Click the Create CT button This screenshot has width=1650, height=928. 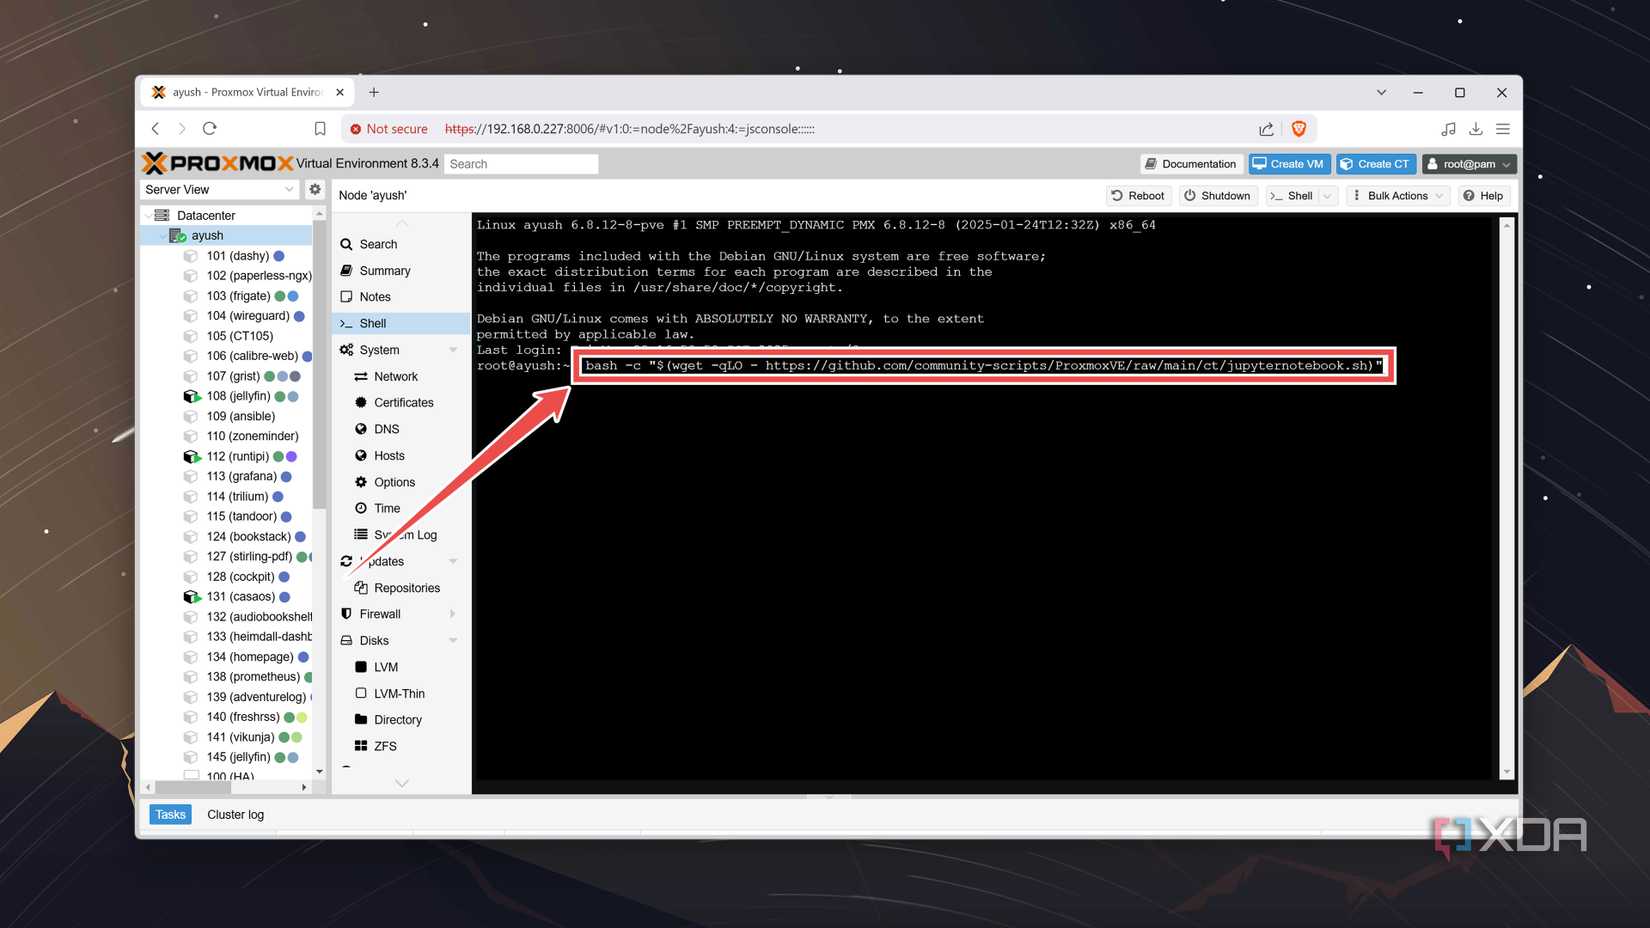(x=1376, y=163)
